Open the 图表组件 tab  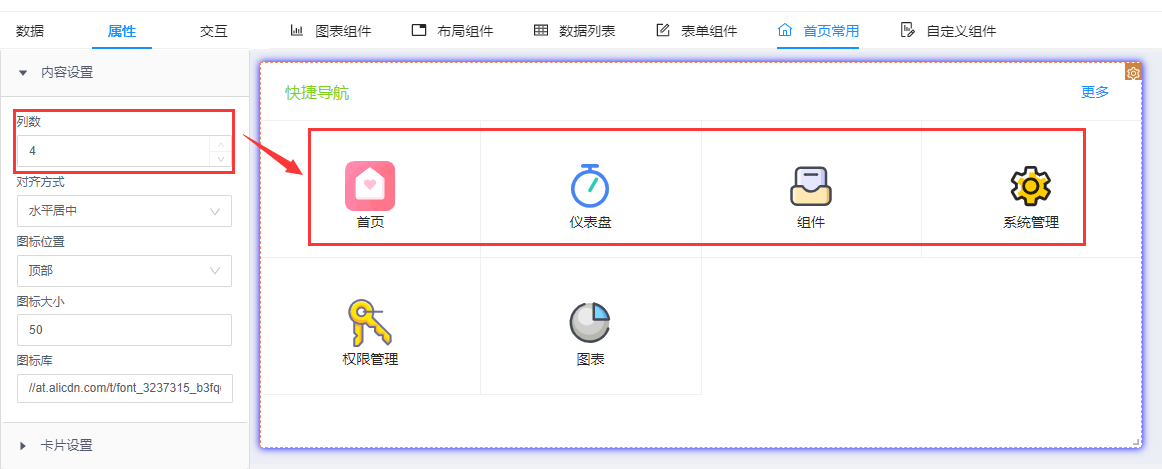point(343,31)
